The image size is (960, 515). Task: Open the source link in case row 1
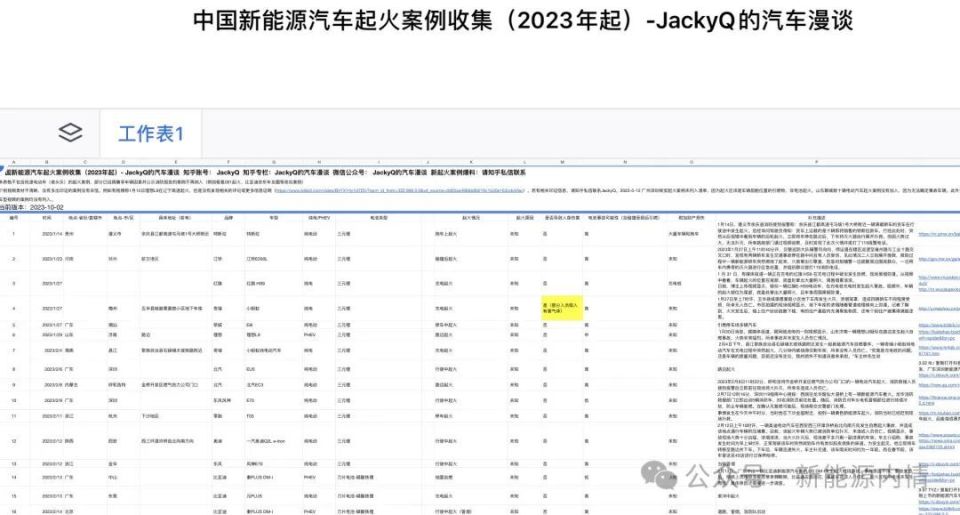(939, 234)
